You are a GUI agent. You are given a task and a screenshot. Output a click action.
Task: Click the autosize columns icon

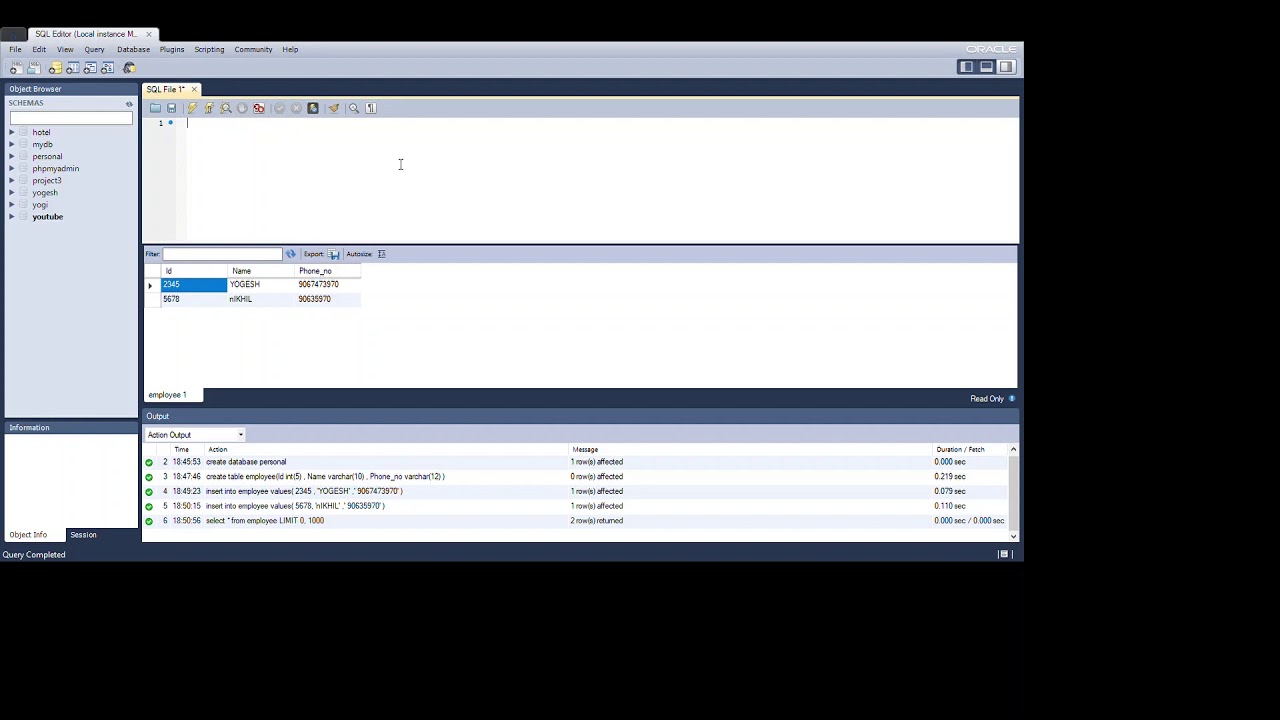382,254
